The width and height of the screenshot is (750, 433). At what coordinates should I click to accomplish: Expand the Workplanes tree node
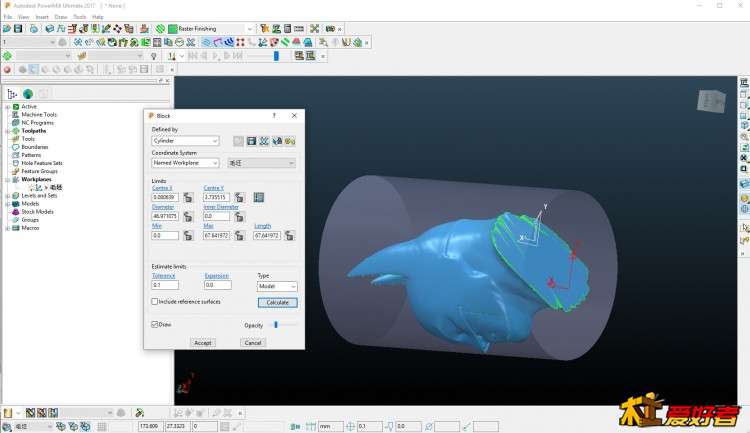point(8,179)
